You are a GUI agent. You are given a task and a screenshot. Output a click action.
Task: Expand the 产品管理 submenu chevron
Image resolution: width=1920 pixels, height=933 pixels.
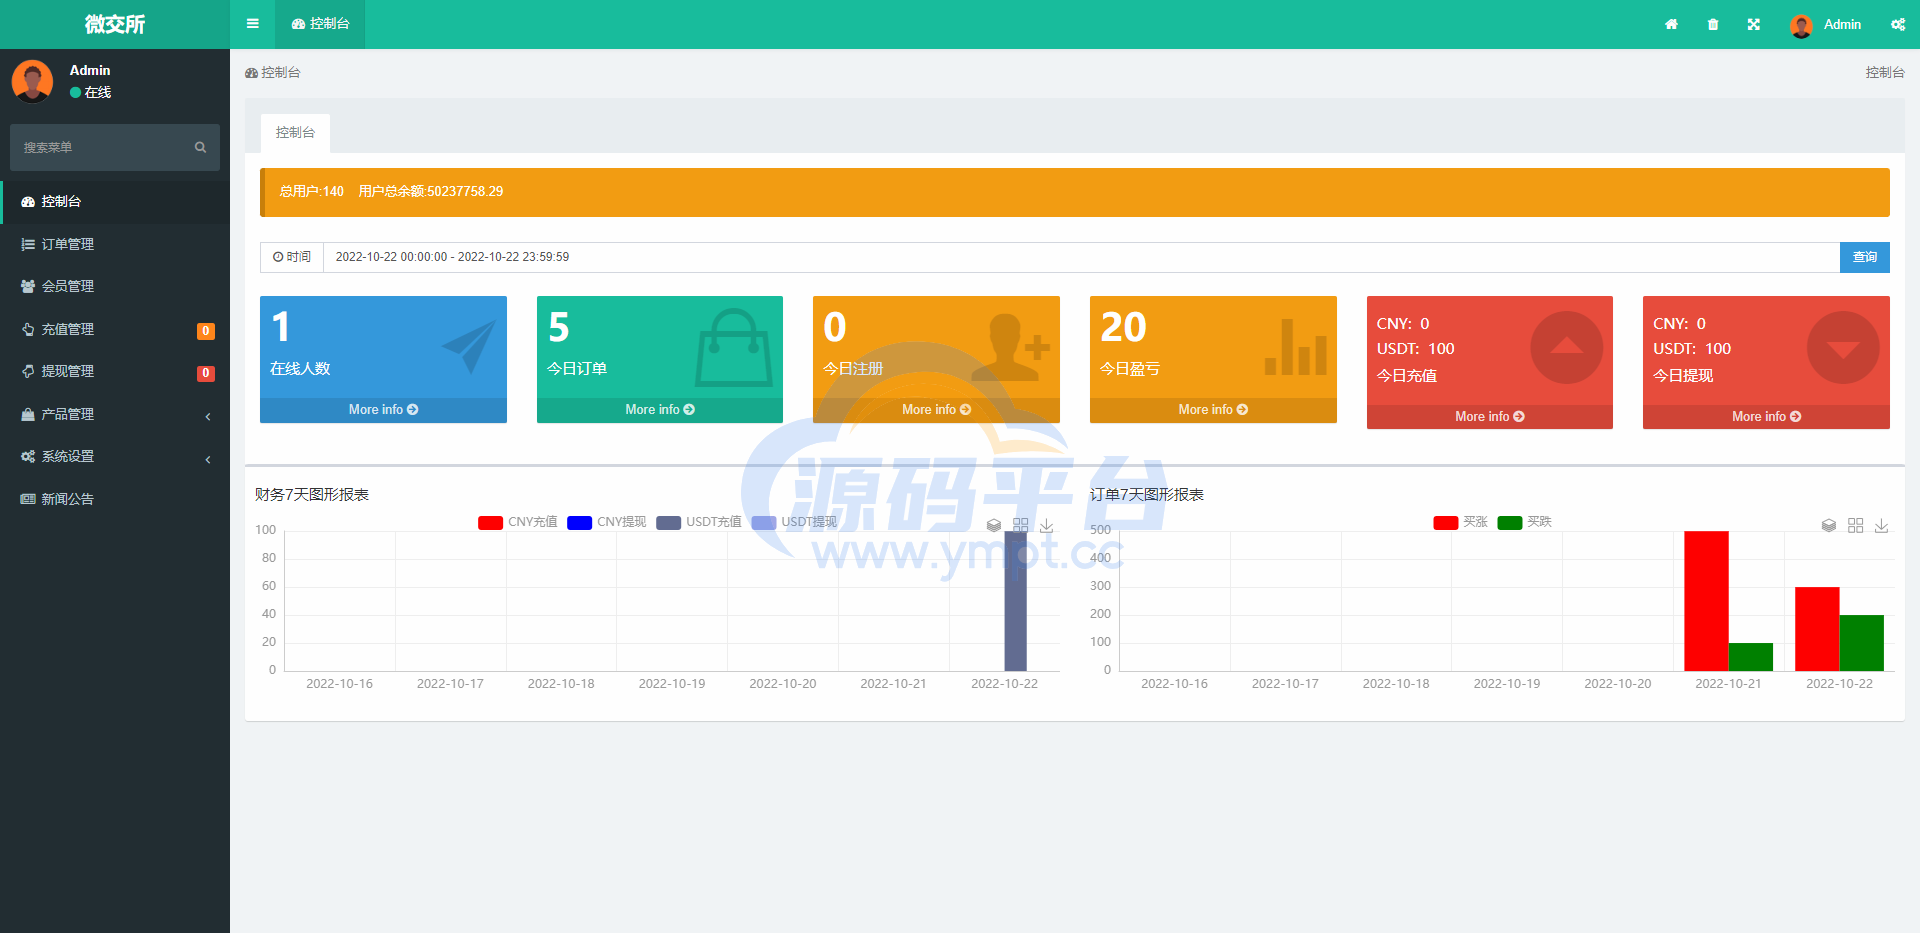point(208,416)
